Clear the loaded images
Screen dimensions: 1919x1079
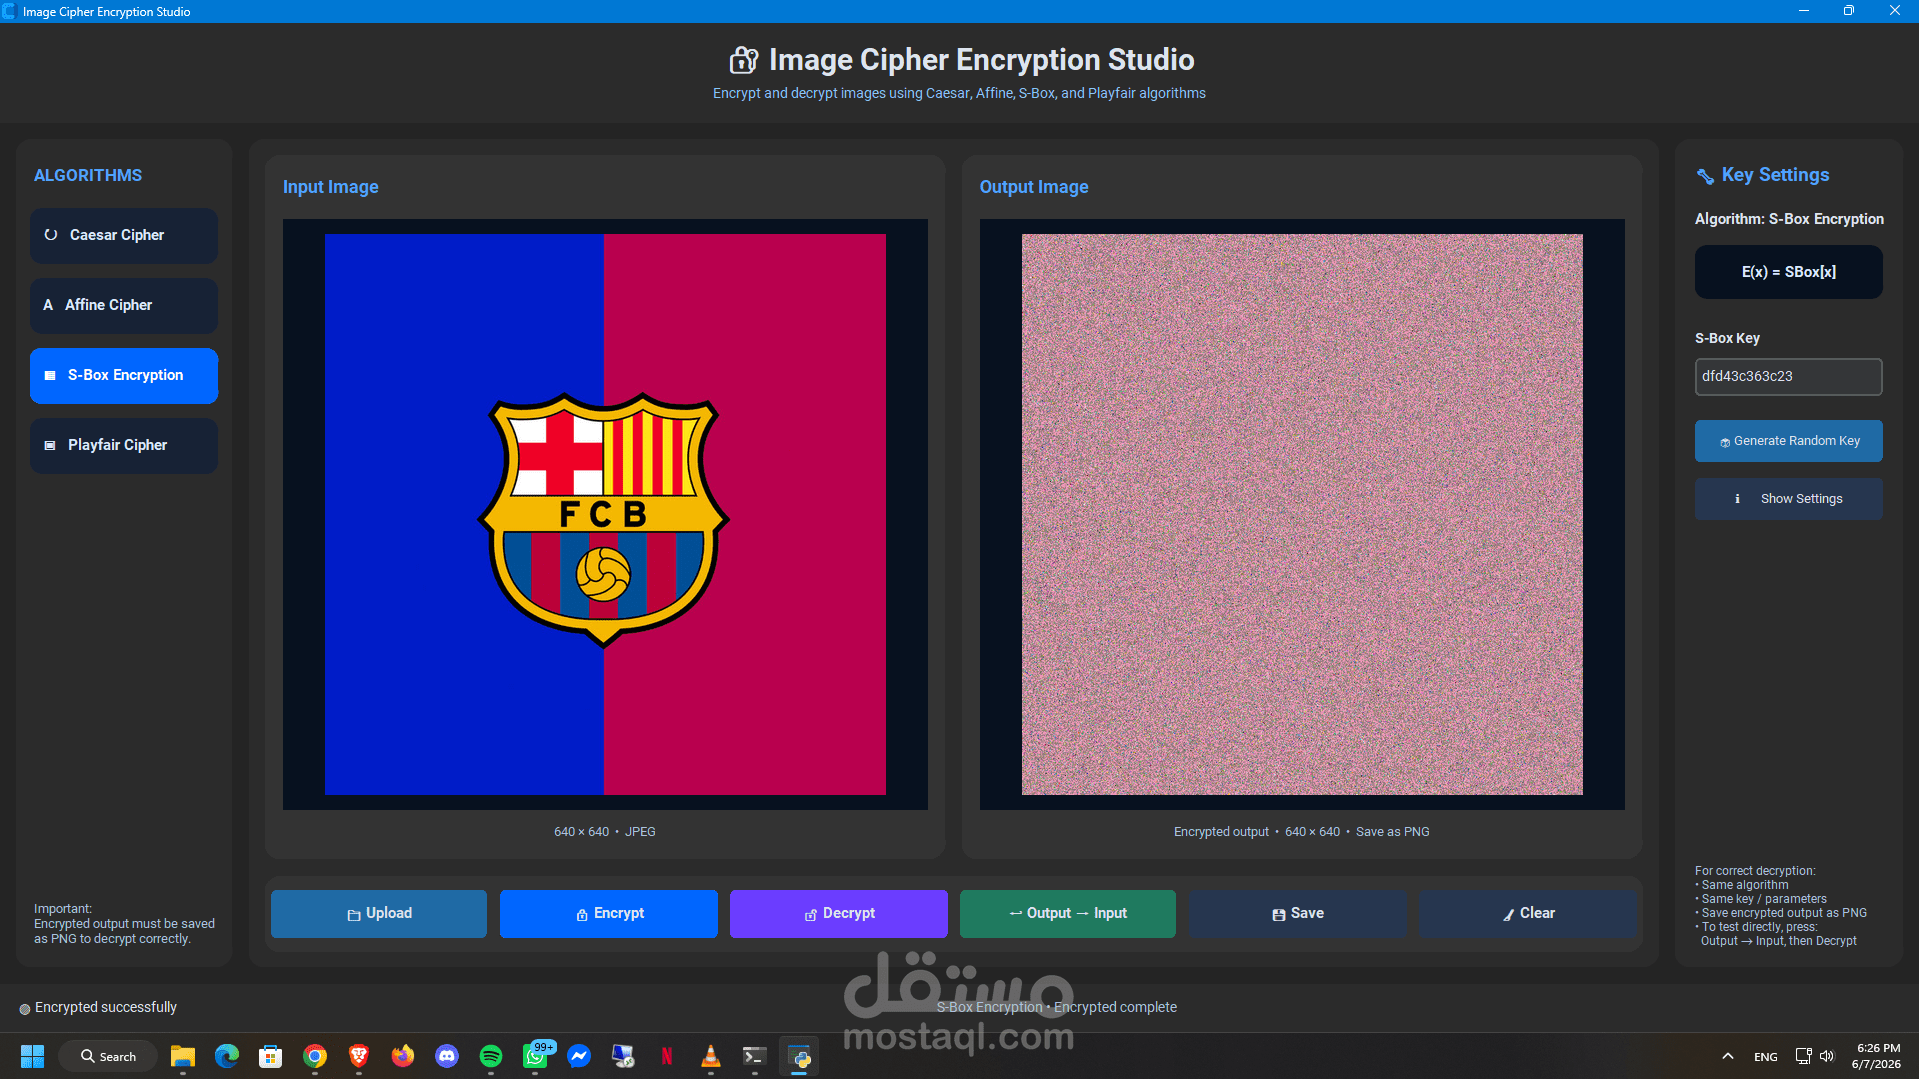tap(1528, 914)
